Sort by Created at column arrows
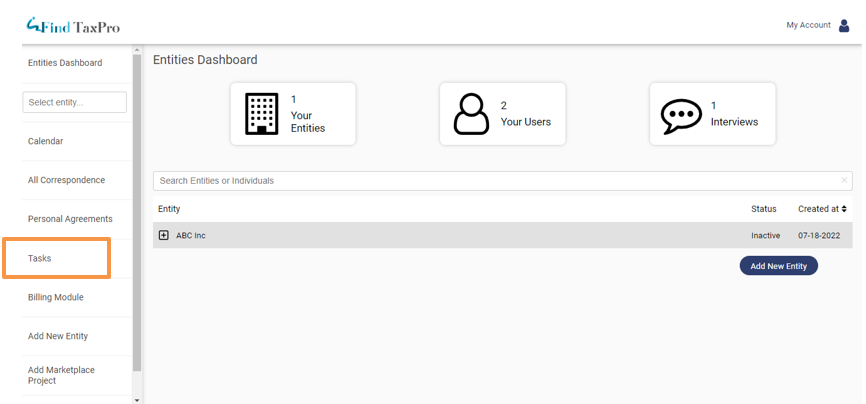 click(844, 209)
